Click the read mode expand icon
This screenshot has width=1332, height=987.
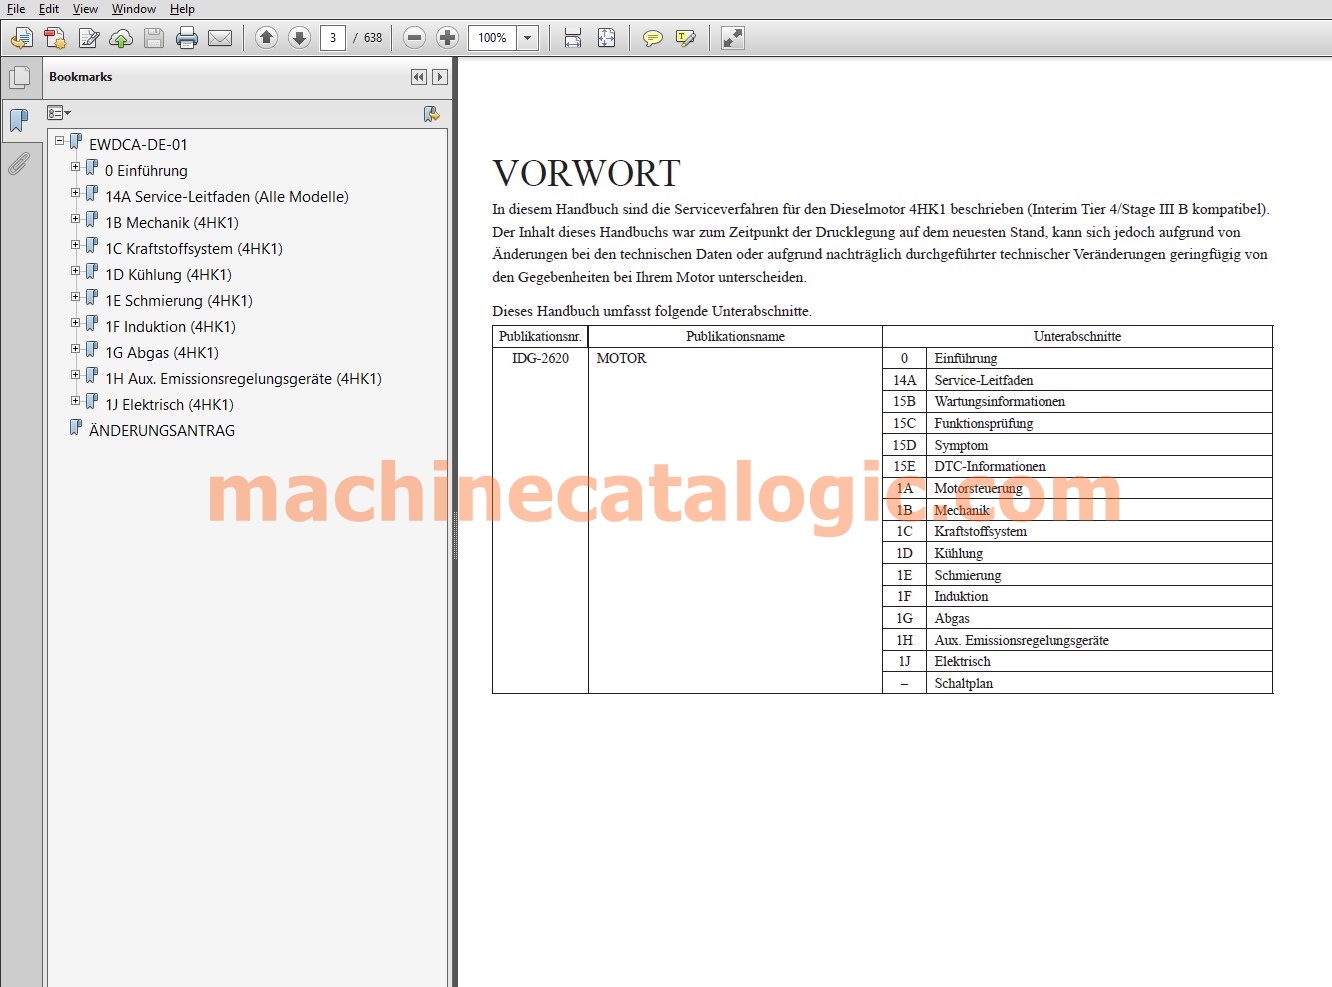pyautogui.click(x=733, y=38)
